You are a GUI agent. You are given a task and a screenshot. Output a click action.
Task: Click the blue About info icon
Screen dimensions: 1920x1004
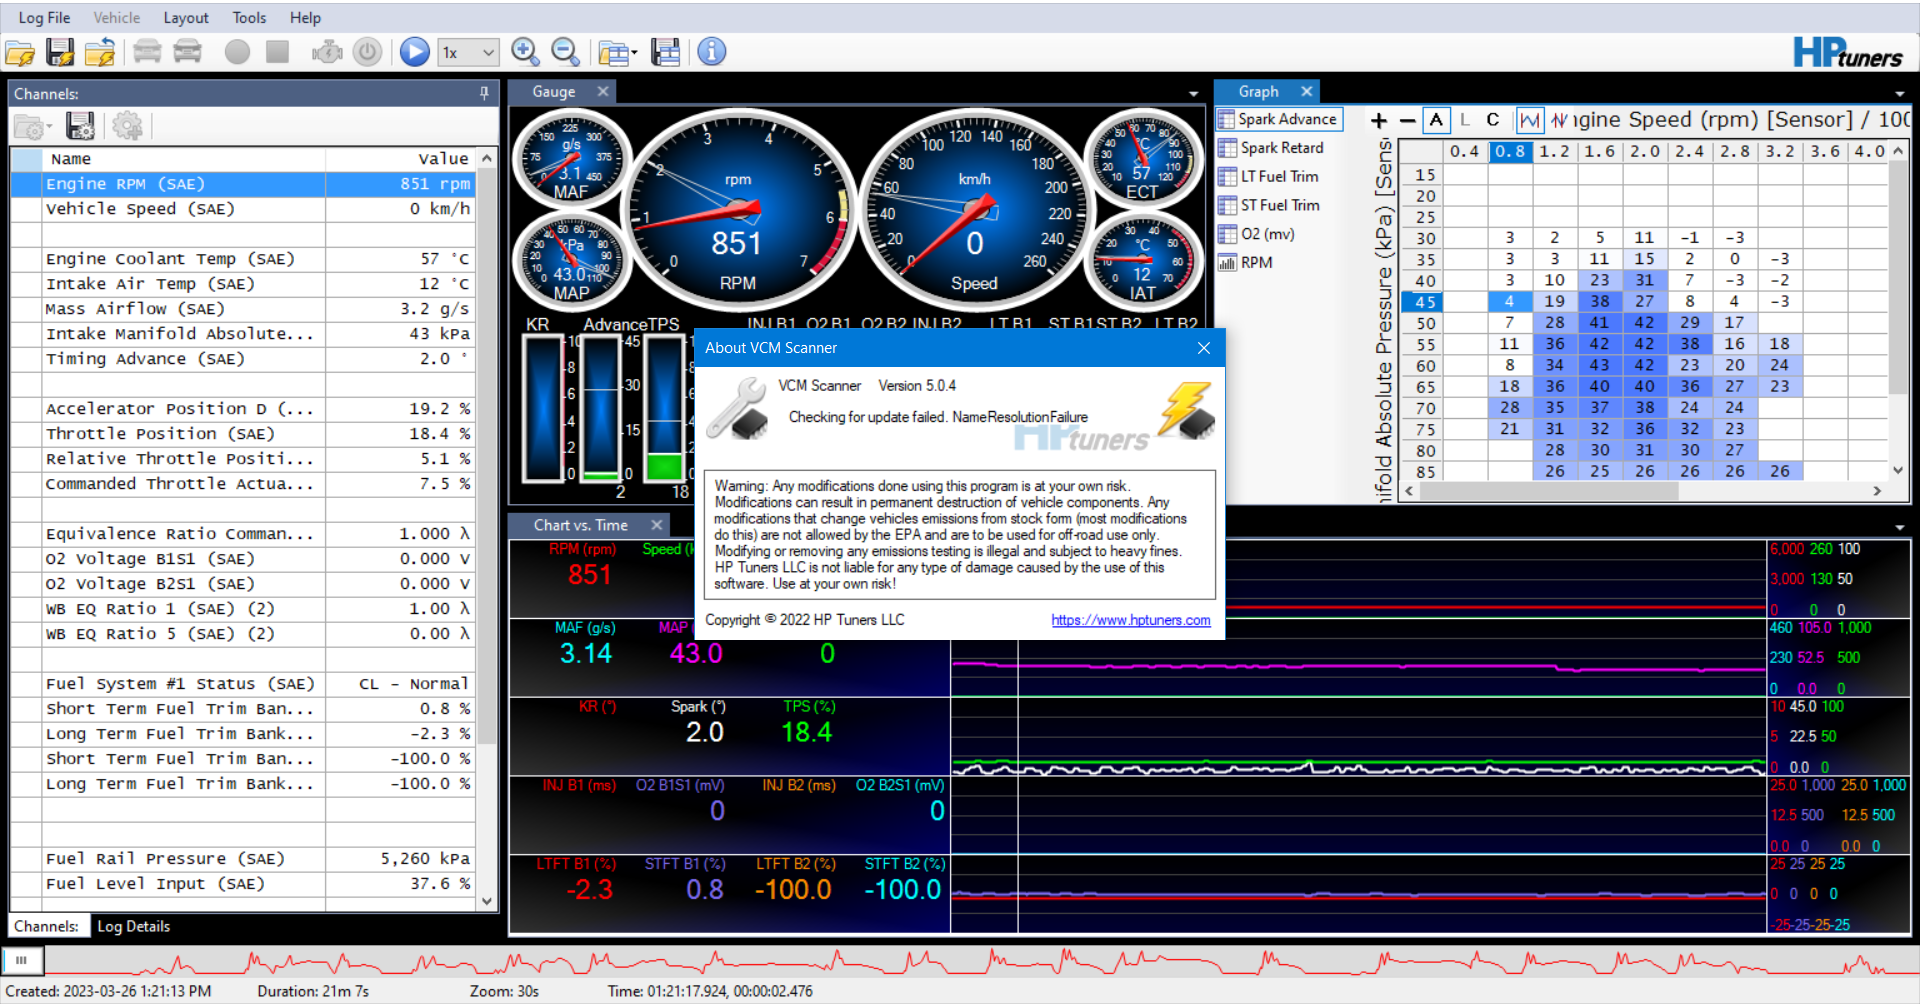[711, 52]
